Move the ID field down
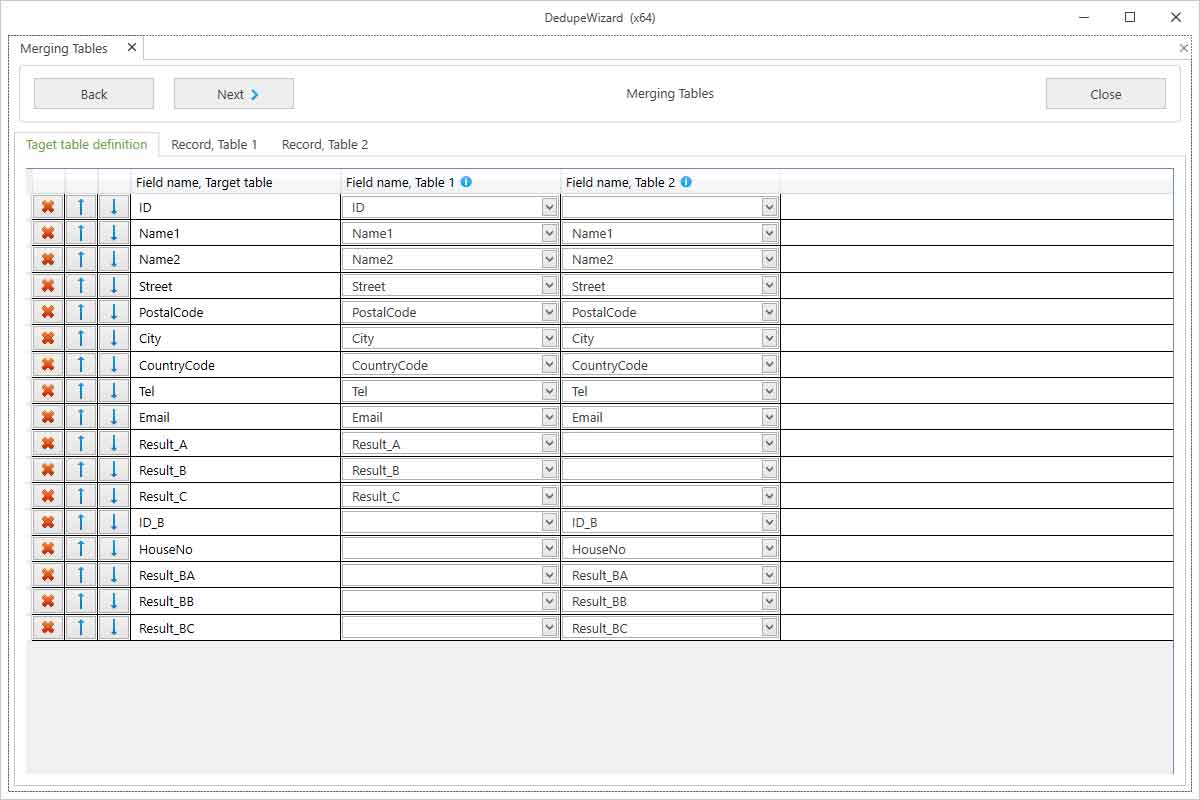This screenshot has width=1200, height=800. point(114,207)
